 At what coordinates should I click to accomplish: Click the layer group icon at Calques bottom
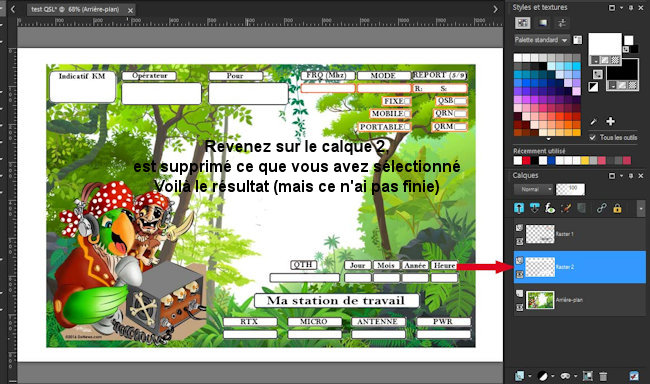[587, 376]
